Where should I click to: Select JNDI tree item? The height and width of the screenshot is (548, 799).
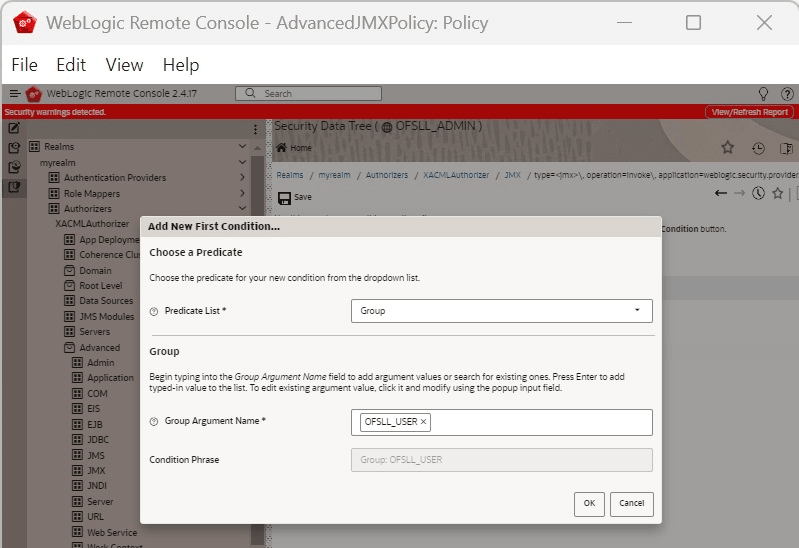97,485
